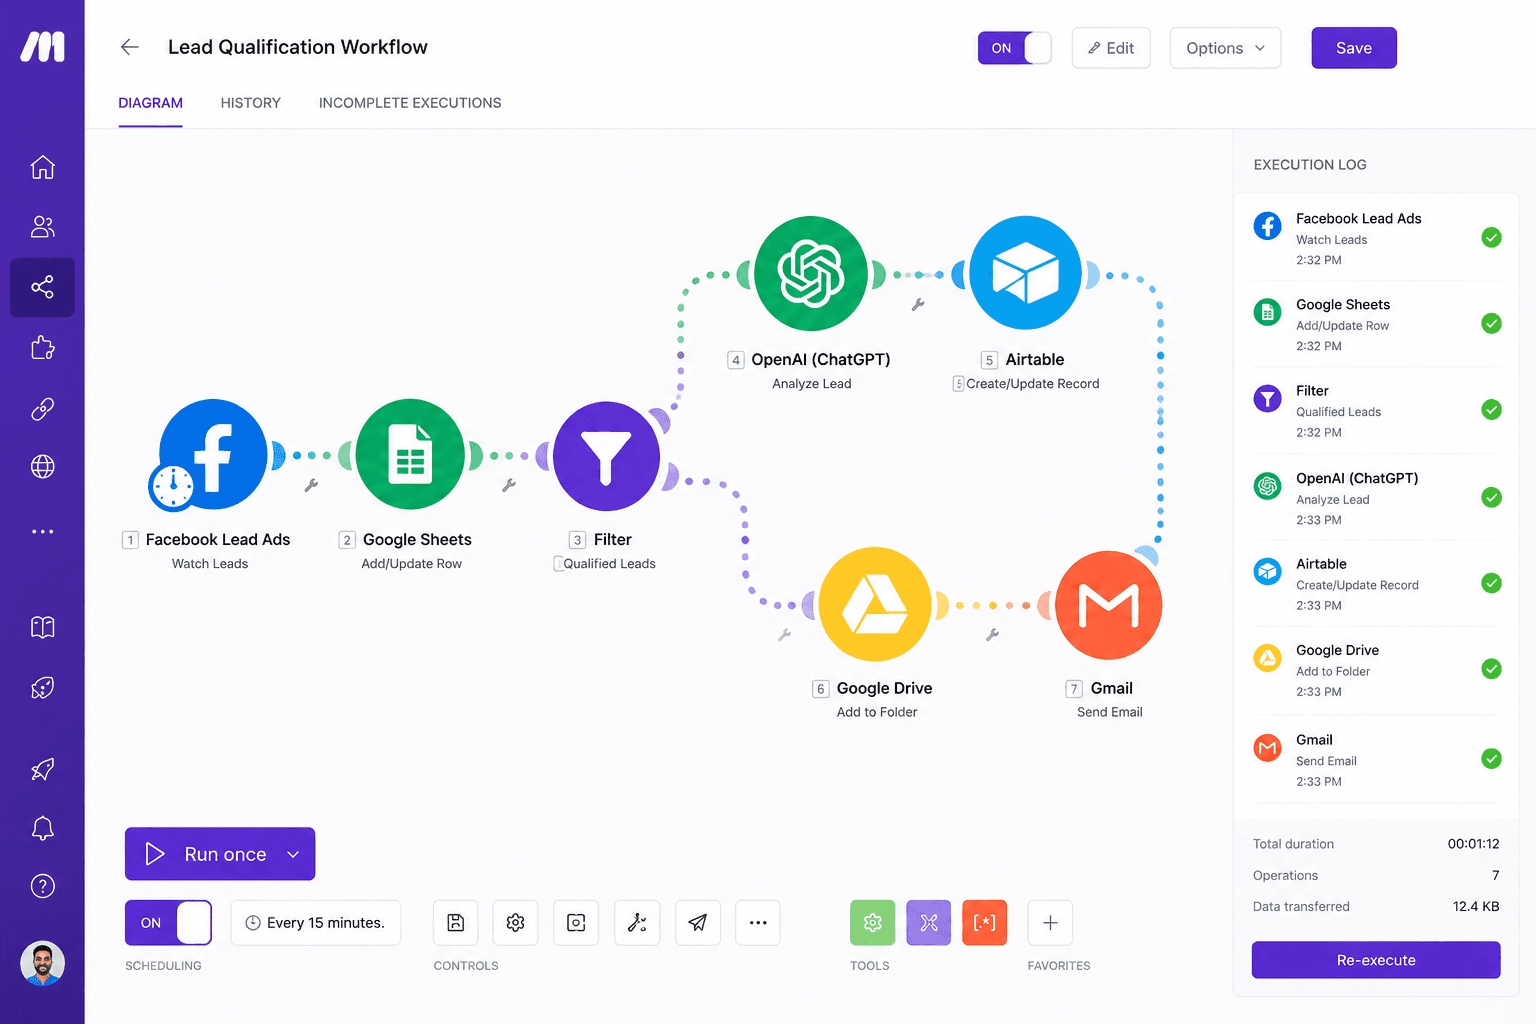Select the Google Sheets module node
1536x1024 pixels.
(410, 454)
